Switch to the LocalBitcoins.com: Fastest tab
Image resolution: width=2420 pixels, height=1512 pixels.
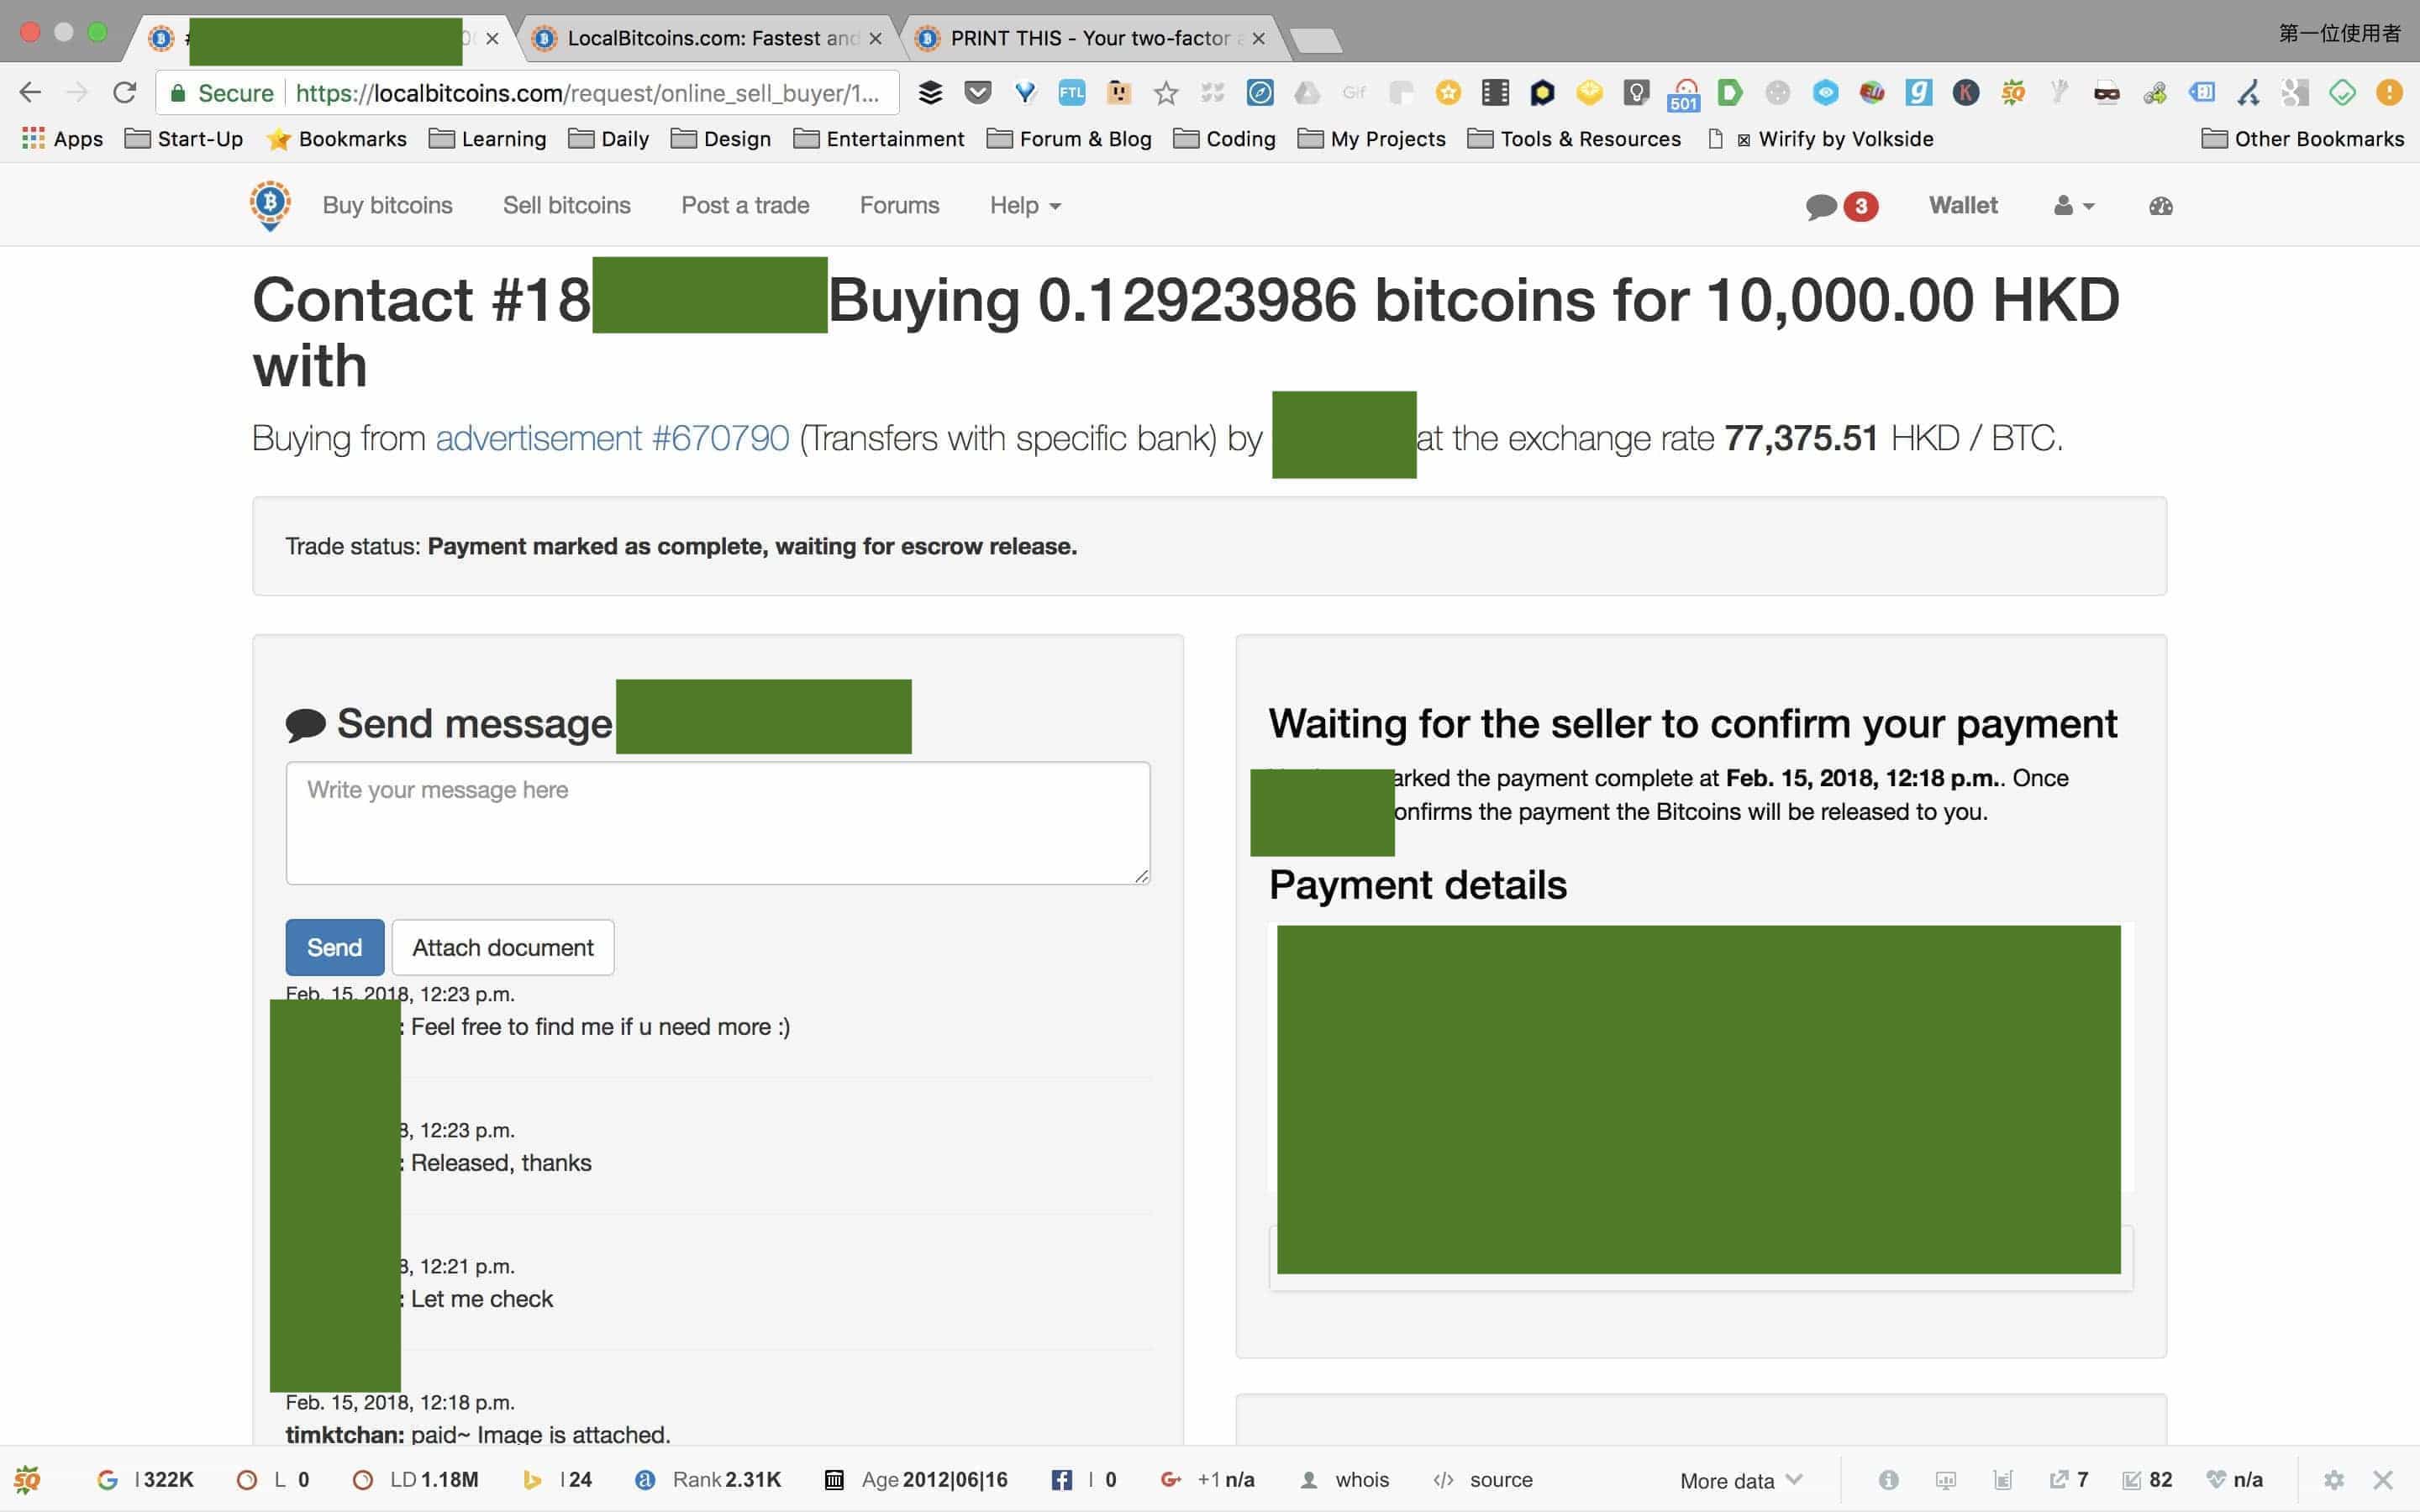click(712, 38)
